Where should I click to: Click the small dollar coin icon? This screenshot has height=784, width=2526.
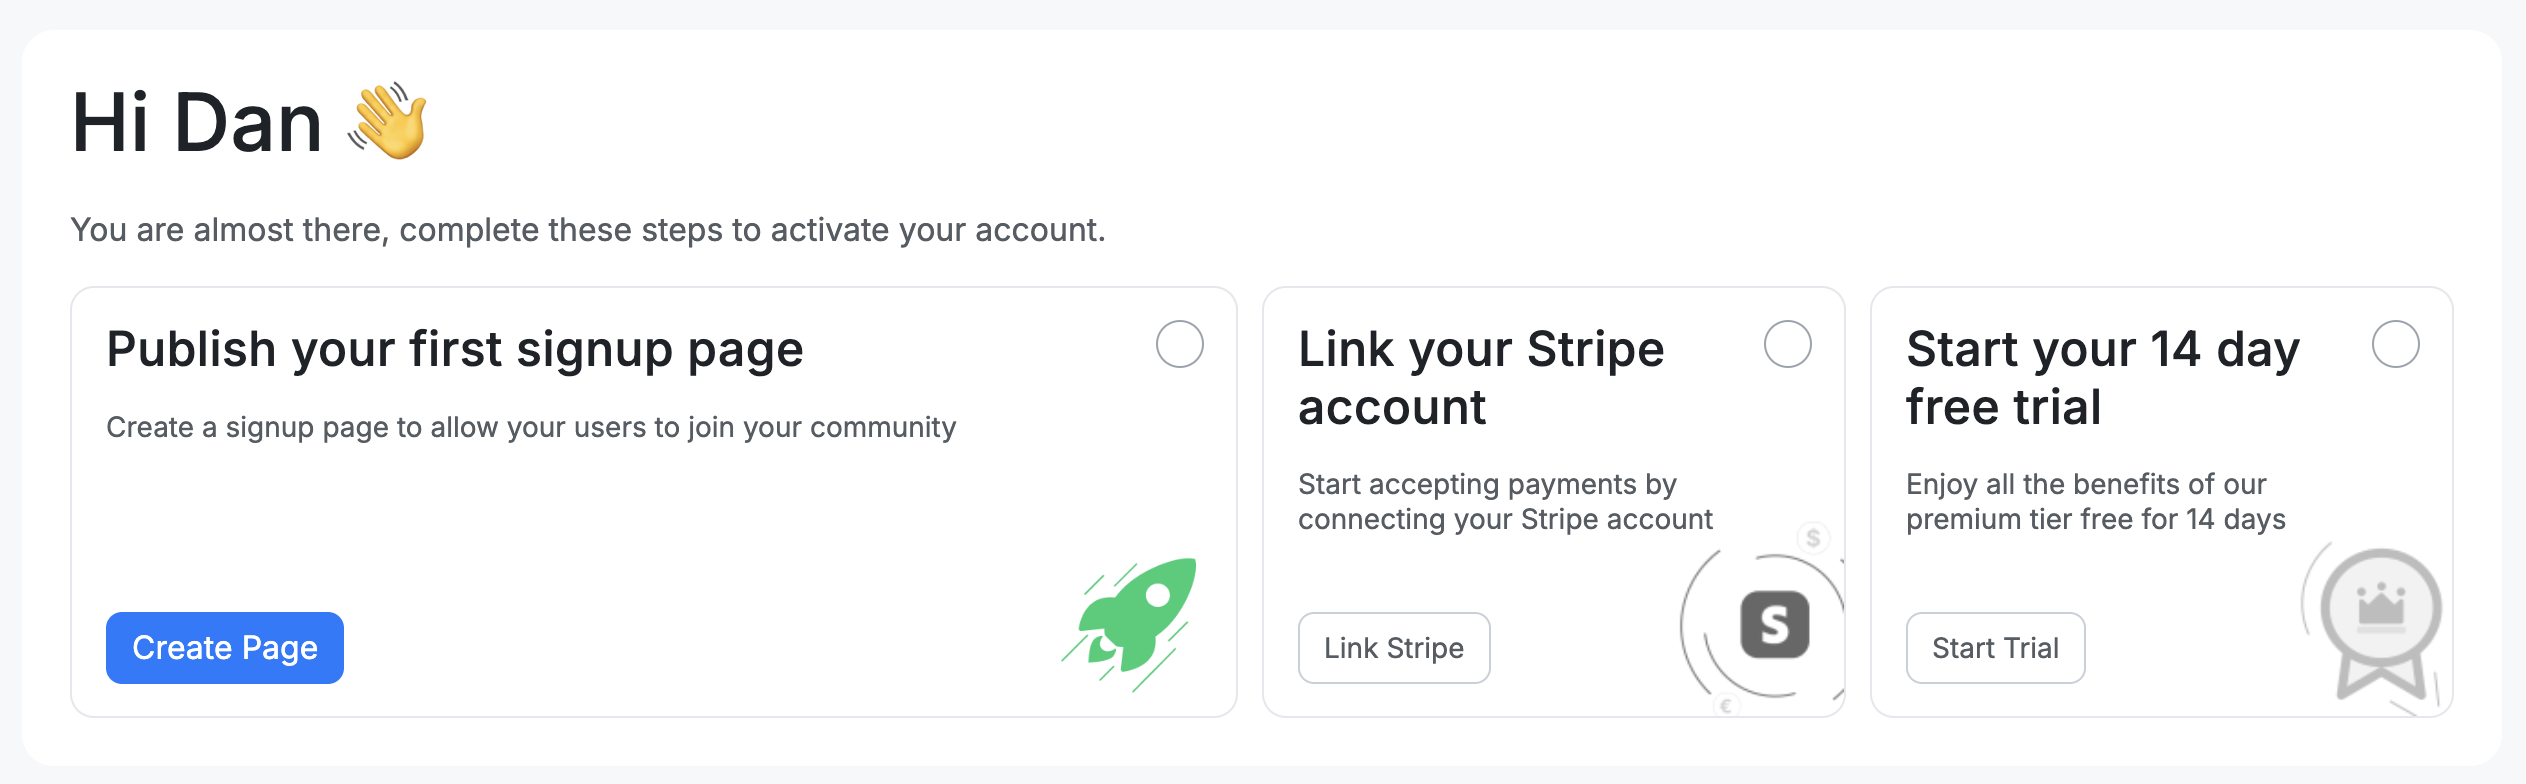click(x=1813, y=538)
